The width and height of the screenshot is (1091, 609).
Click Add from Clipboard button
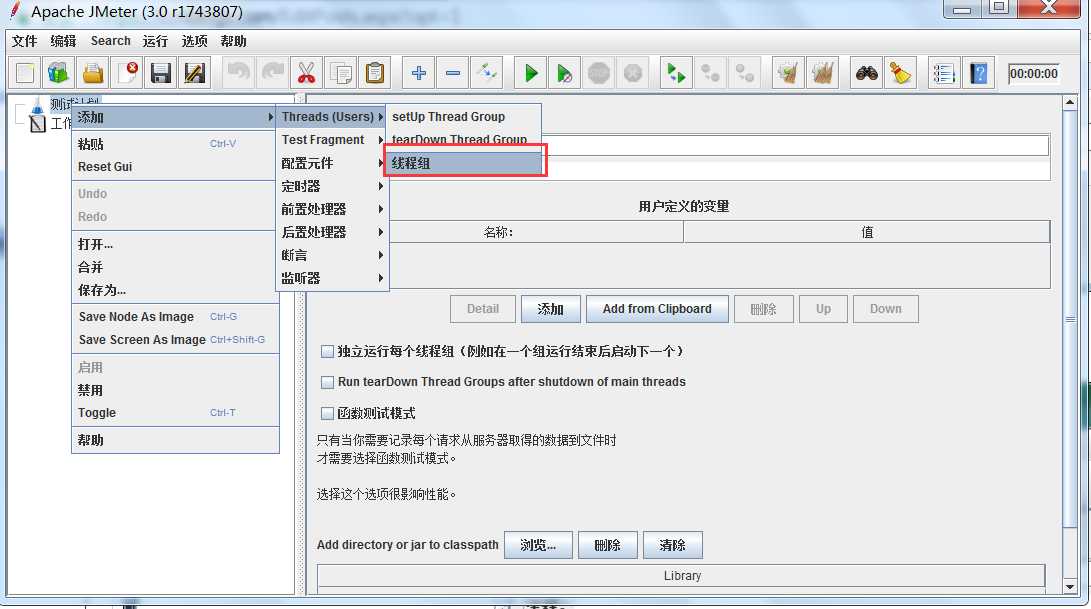coord(657,309)
